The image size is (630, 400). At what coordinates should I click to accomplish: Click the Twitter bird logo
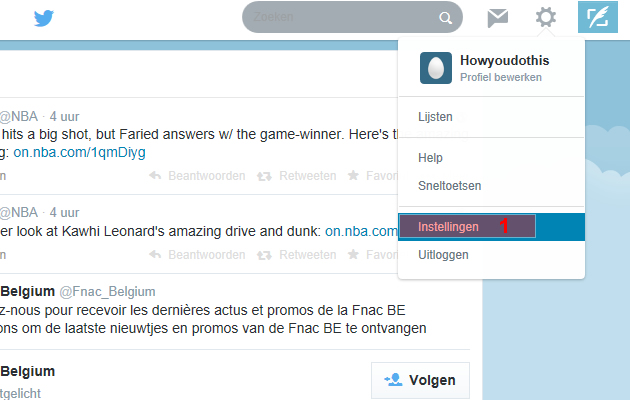coord(44,18)
